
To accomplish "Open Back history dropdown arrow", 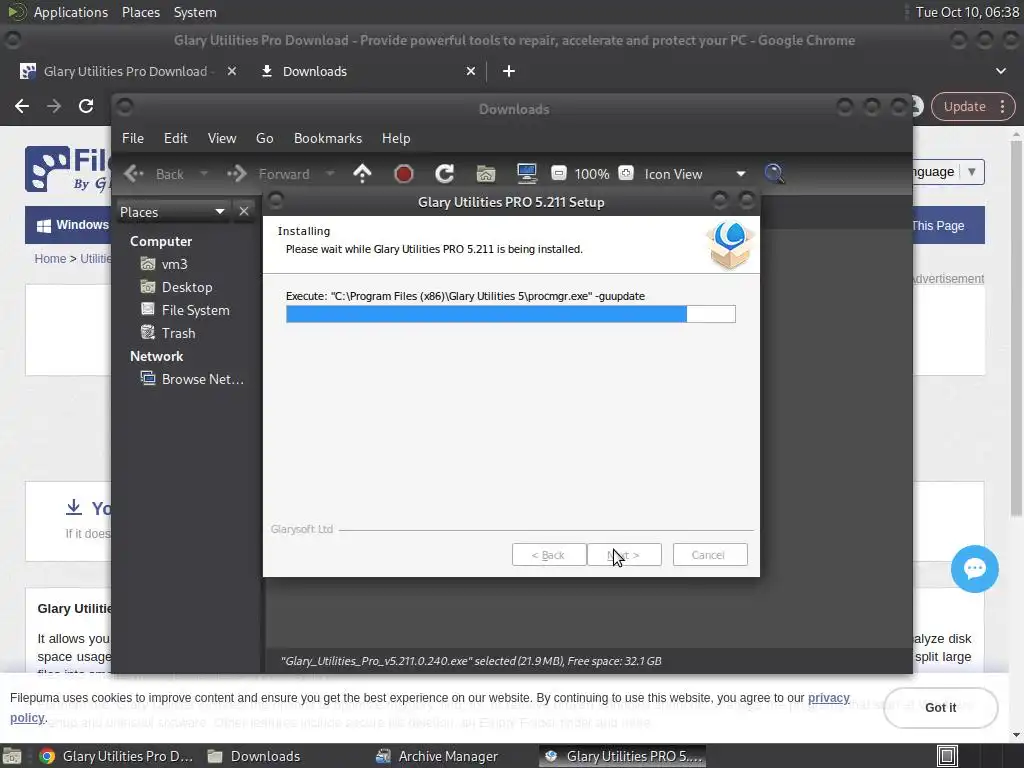I will pos(204,174).
